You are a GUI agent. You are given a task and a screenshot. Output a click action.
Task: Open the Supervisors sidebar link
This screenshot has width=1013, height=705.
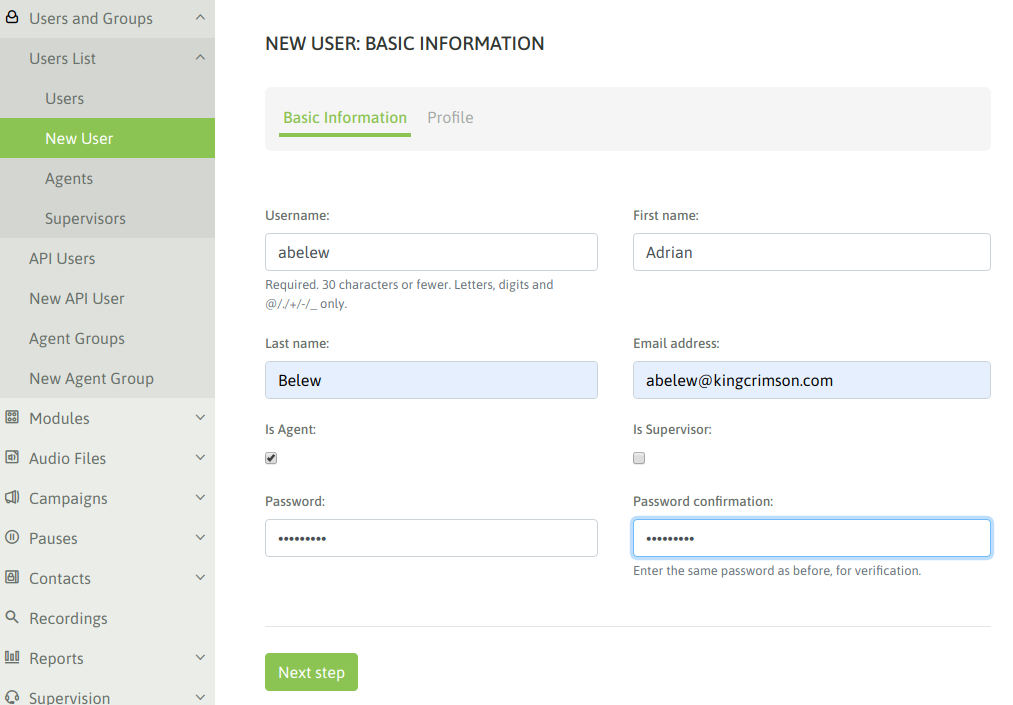[x=85, y=218]
